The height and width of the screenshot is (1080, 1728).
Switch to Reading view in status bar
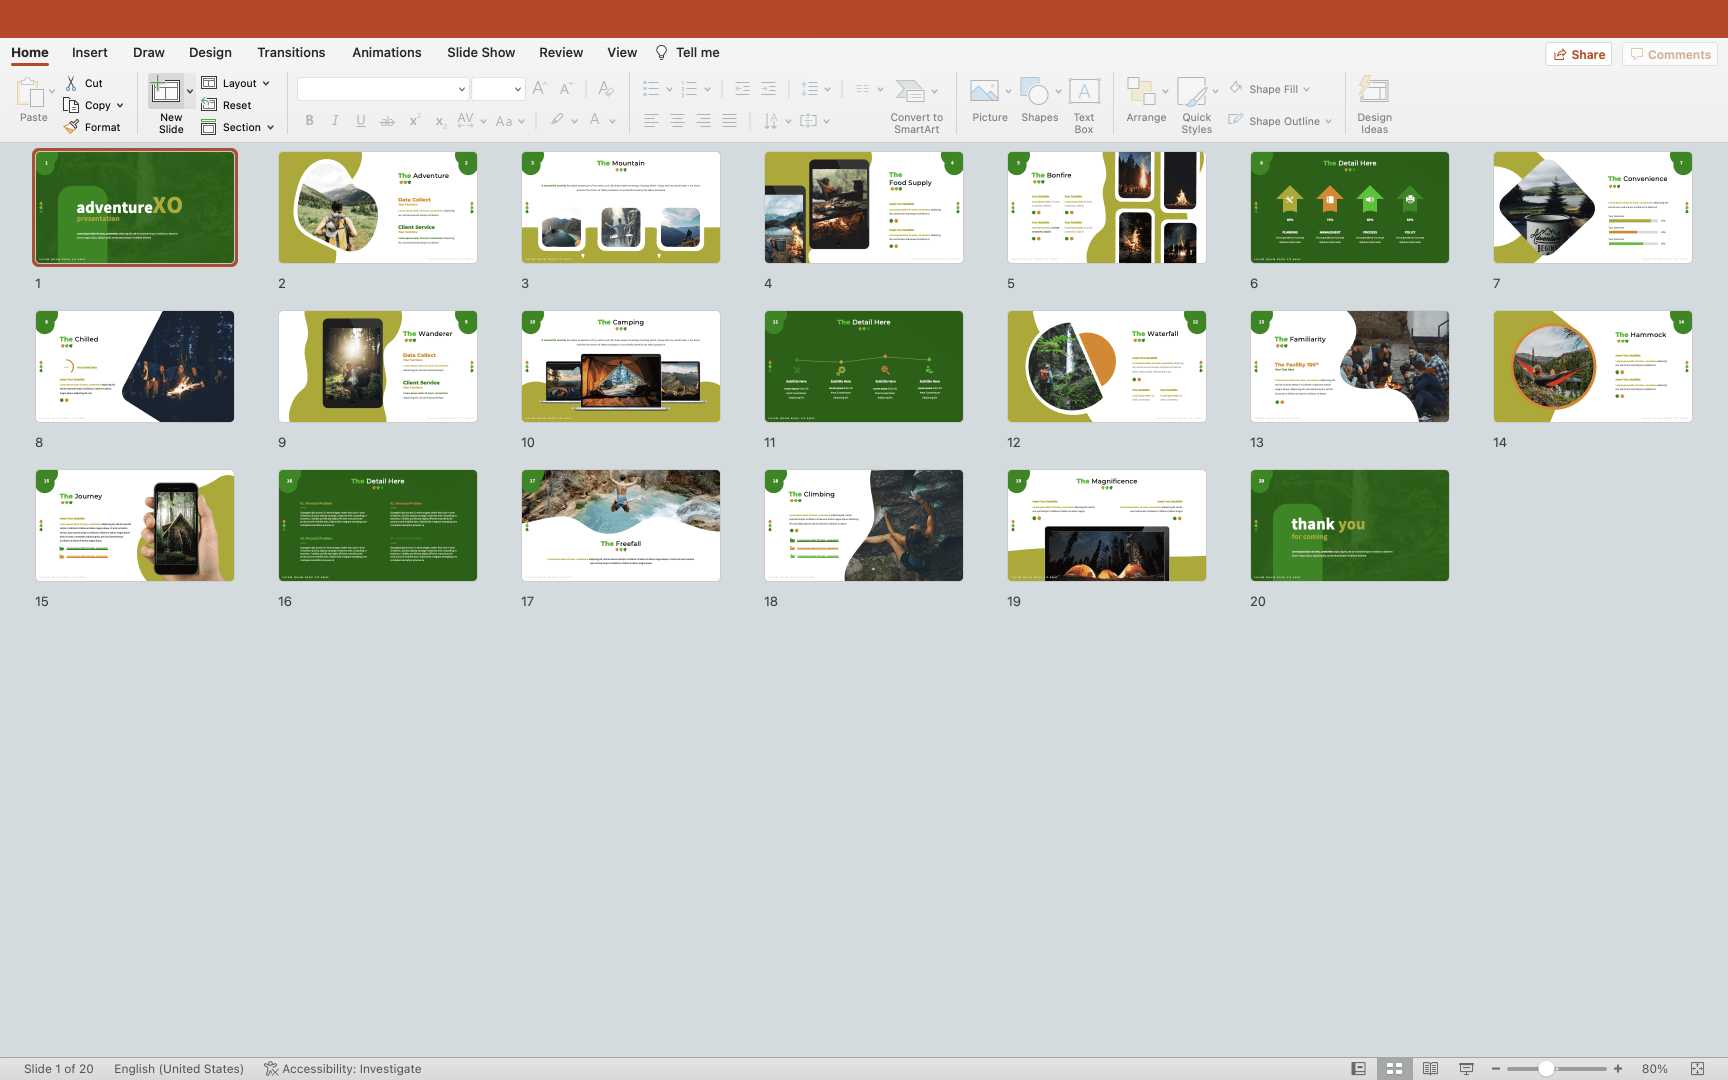1430,1069
